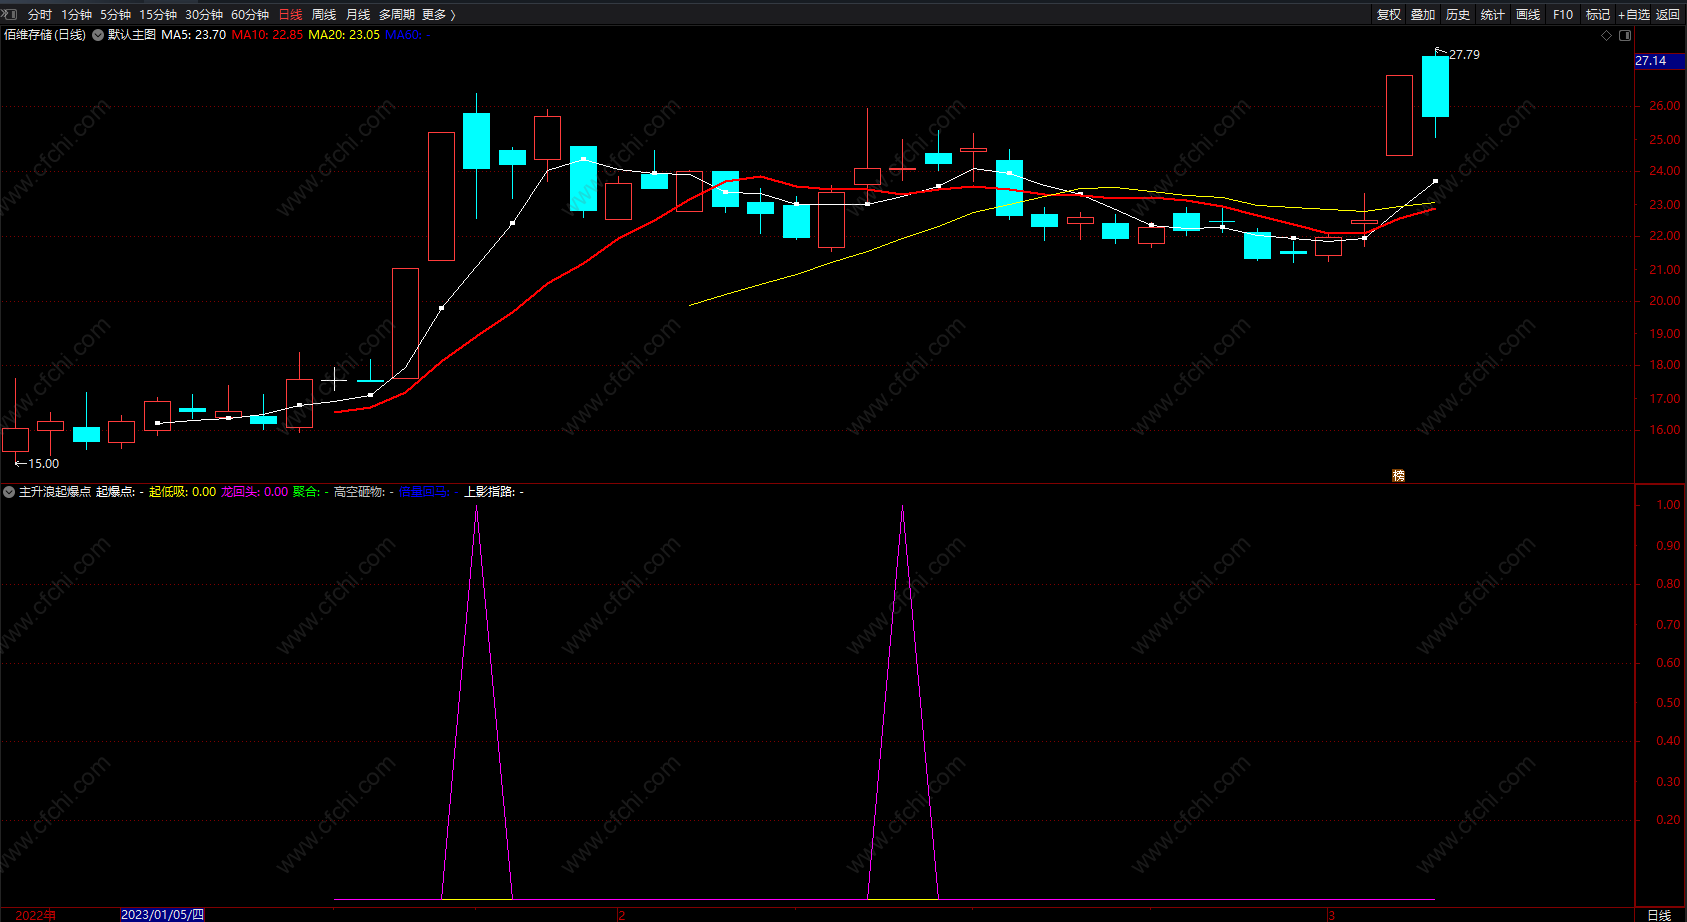The width and height of the screenshot is (1687, 922).
Task: Add stock with +自选 button
Action: pyautogui.click(x=1634, y=14)
